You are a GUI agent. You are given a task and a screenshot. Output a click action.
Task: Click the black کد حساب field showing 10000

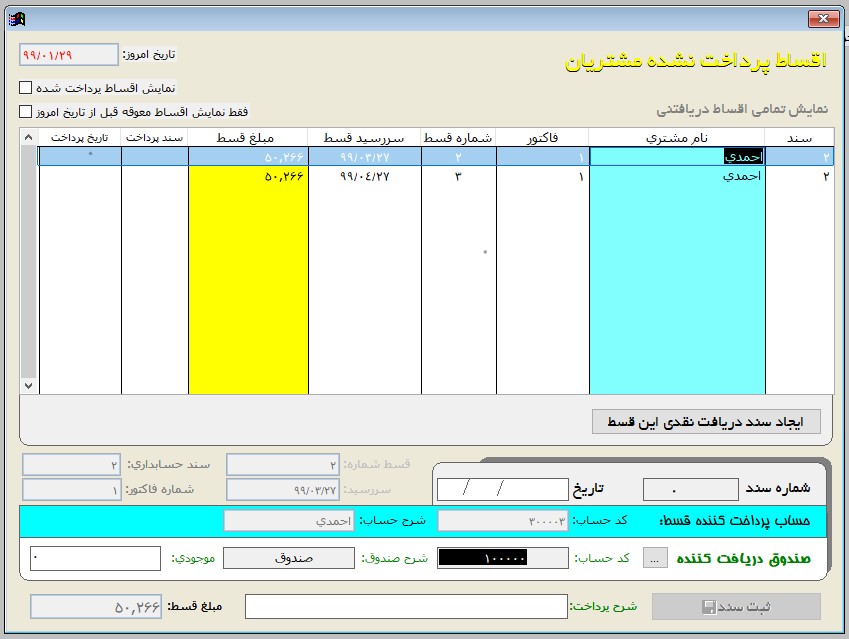click(x=502, y=558)
